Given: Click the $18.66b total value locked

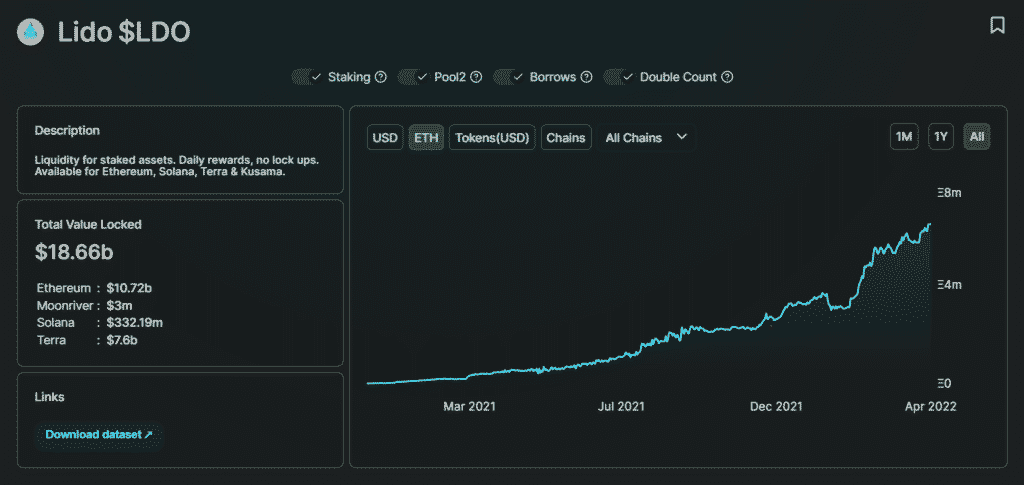Looking at the screenshot, I should pyautogui.click(x=74, y=253).
